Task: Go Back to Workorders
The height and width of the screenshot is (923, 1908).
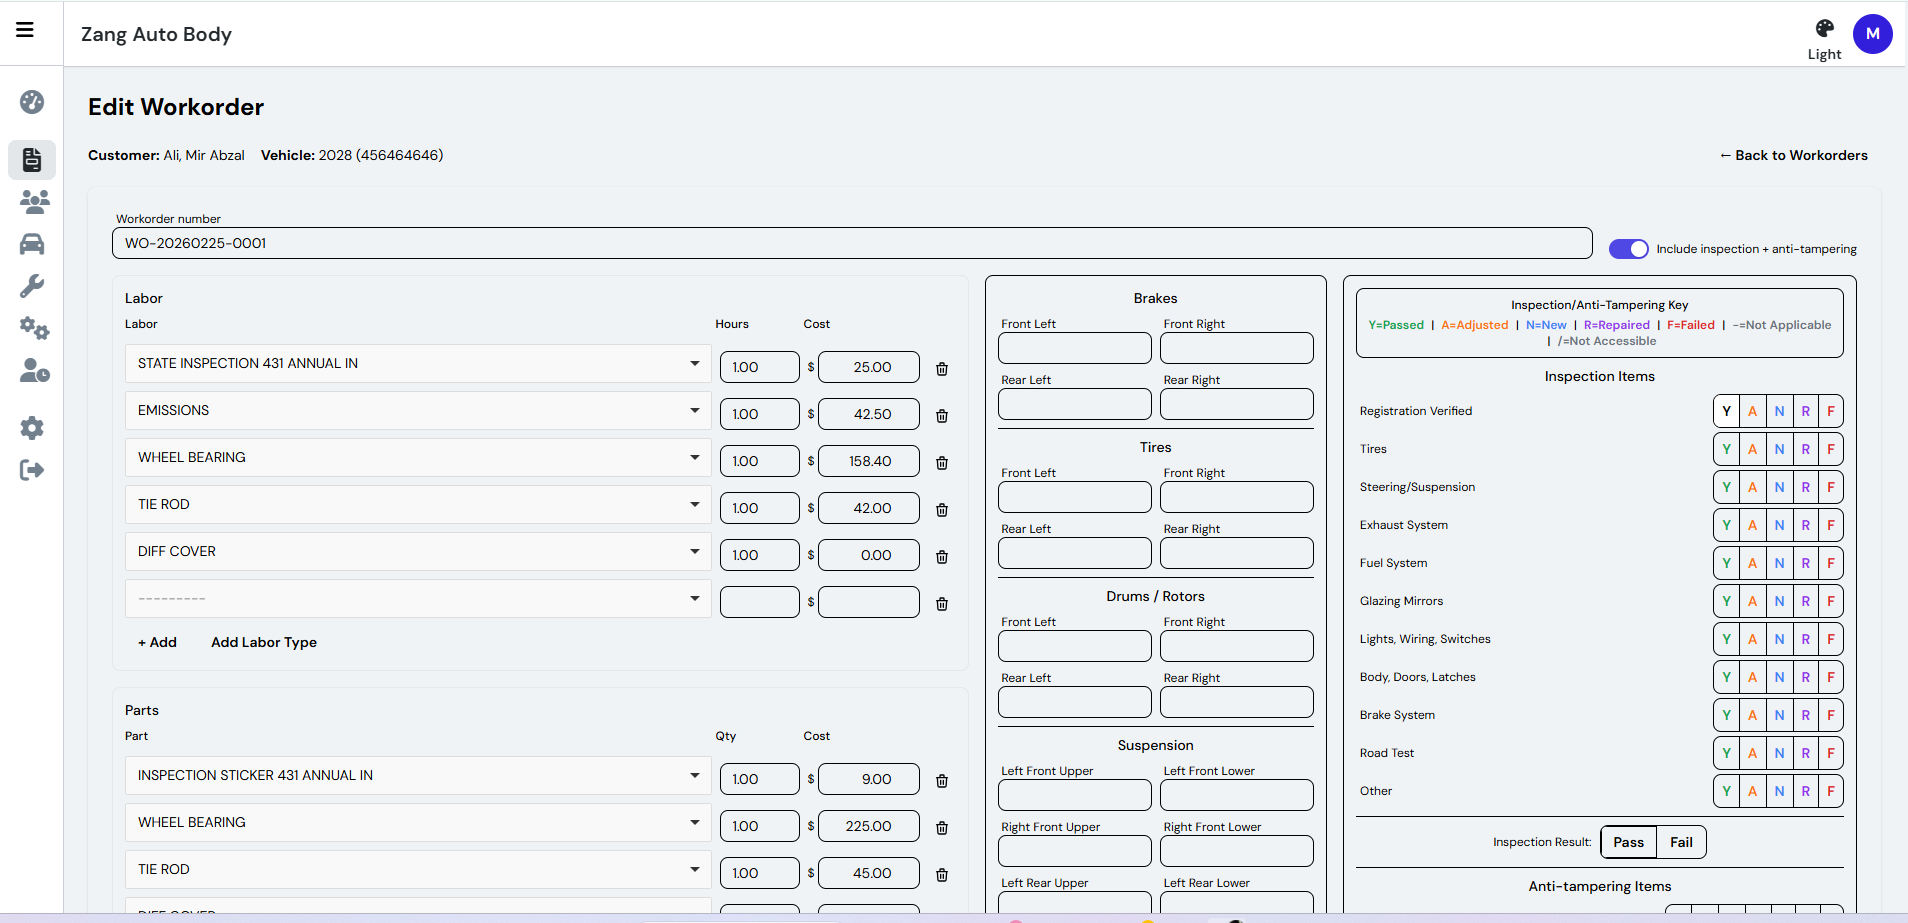Action: (1794, 155)
